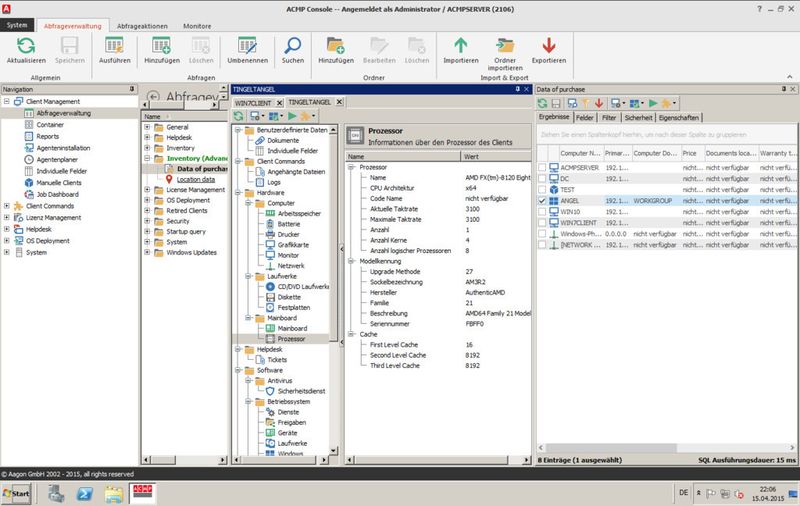The width and height of the screenshot is (800, 506).
Task: Click Hinzufügen folder icon in the Ordner group
Action: pyautogui.click(x=336, y=46)
